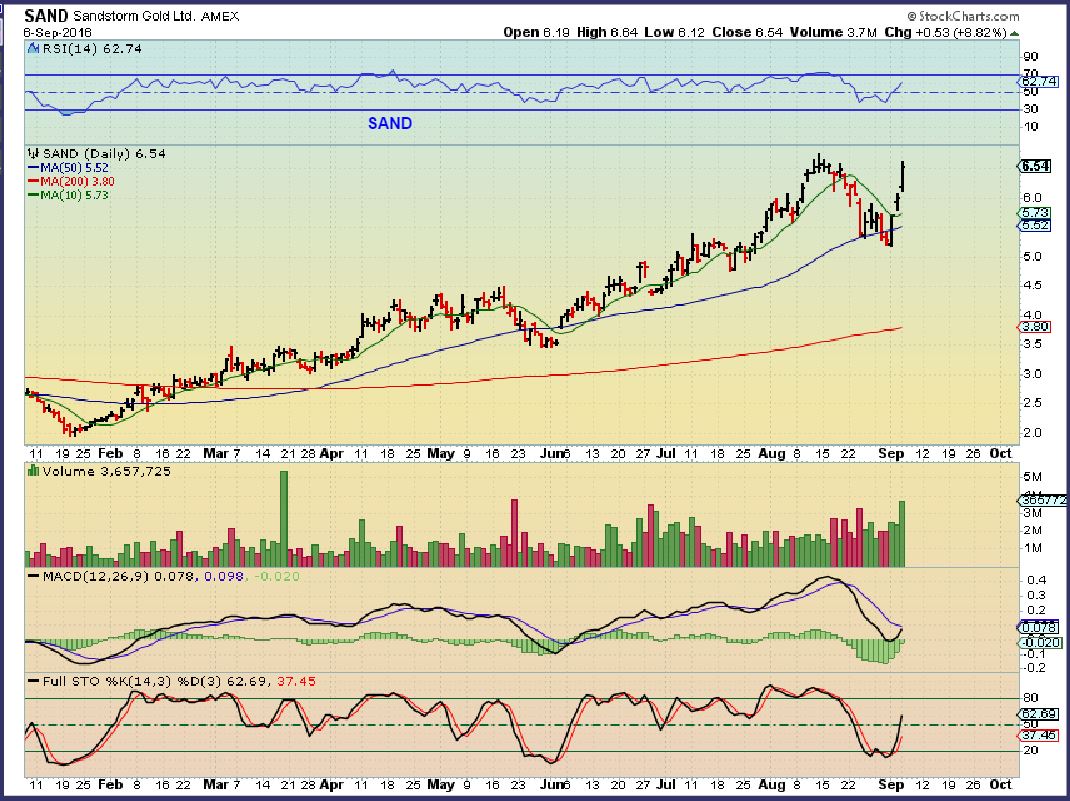Click the 'RSI(14) 62.74' indicator label
Screen dimensions: 1070x801
[92, 48]
